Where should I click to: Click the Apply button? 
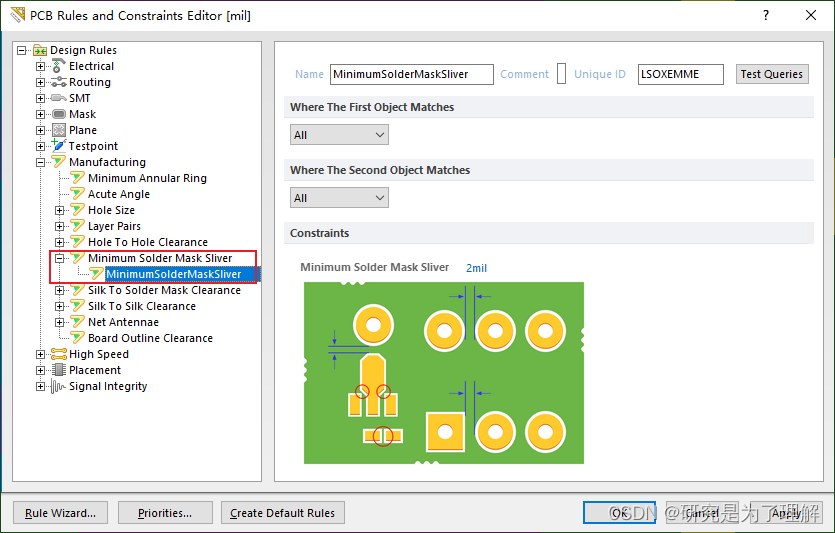click(786, 513)
